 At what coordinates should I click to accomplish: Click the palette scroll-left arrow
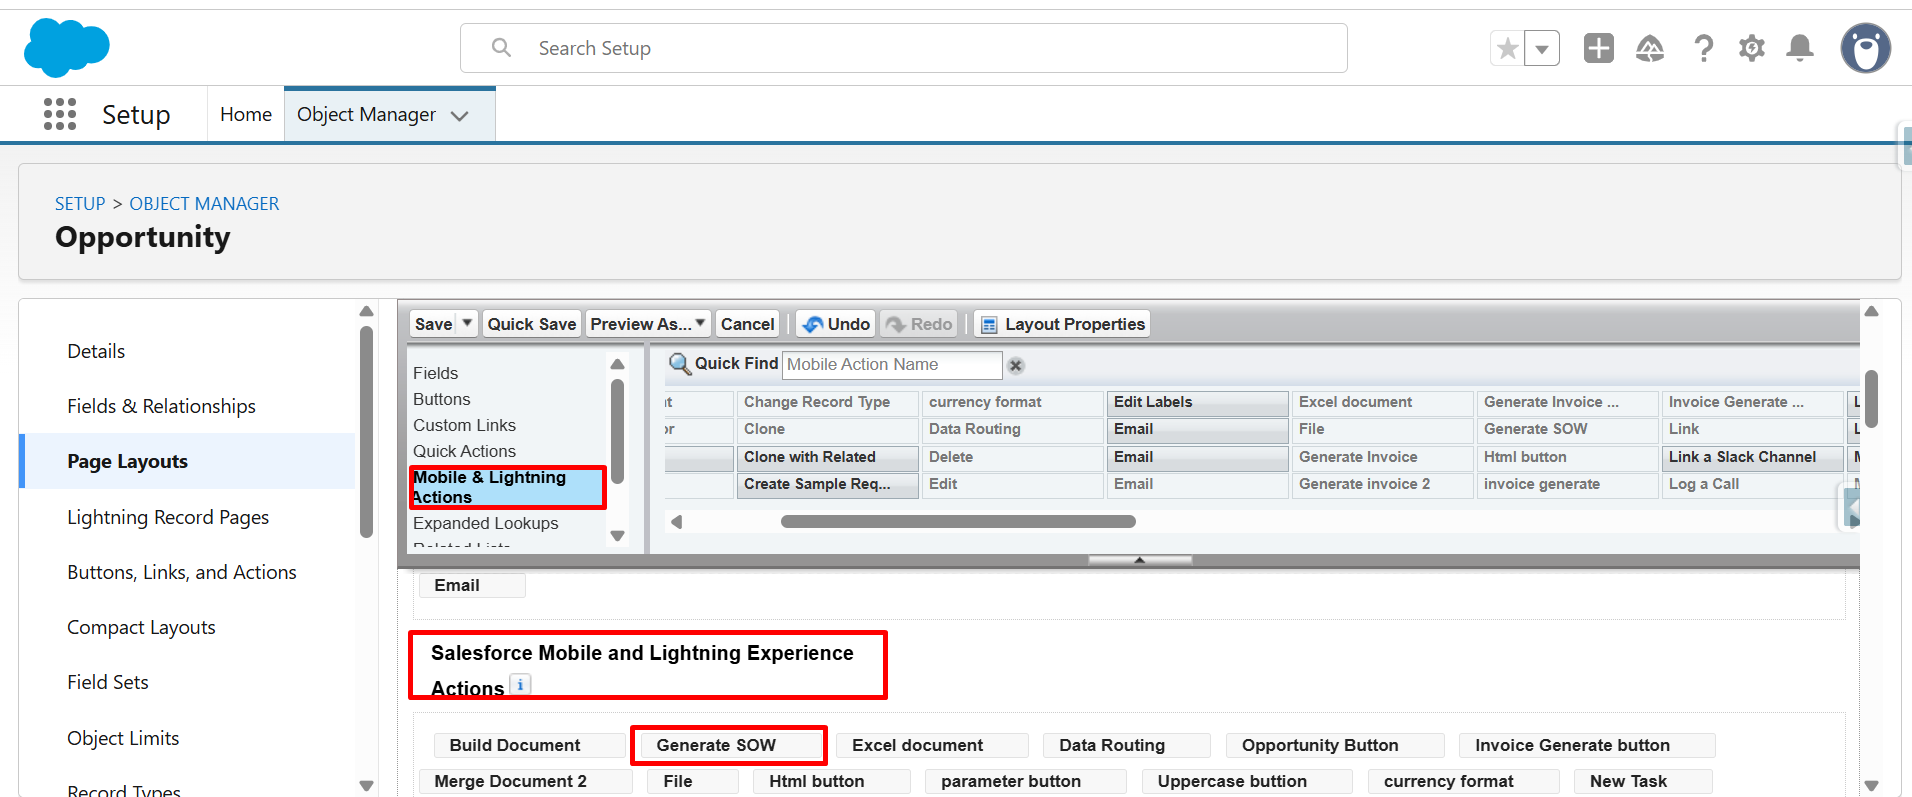tap(676, 522)
